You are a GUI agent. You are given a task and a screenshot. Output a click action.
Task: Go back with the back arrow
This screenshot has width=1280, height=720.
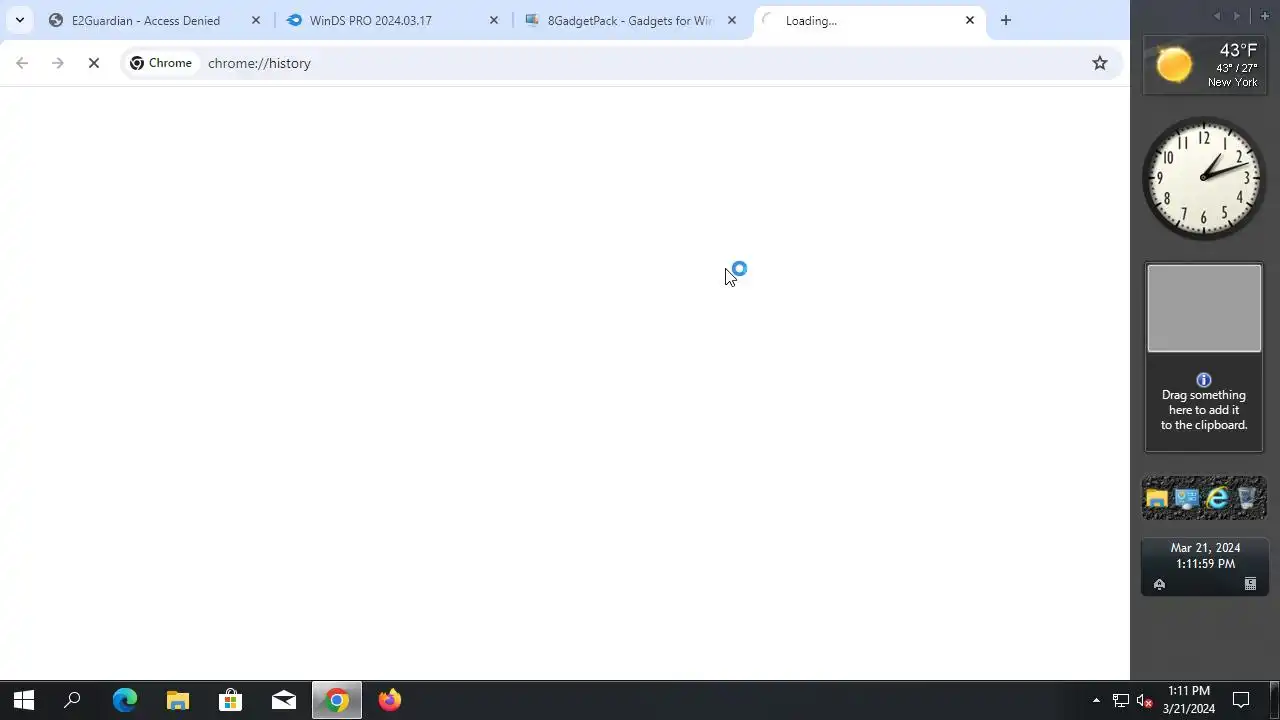22,63
